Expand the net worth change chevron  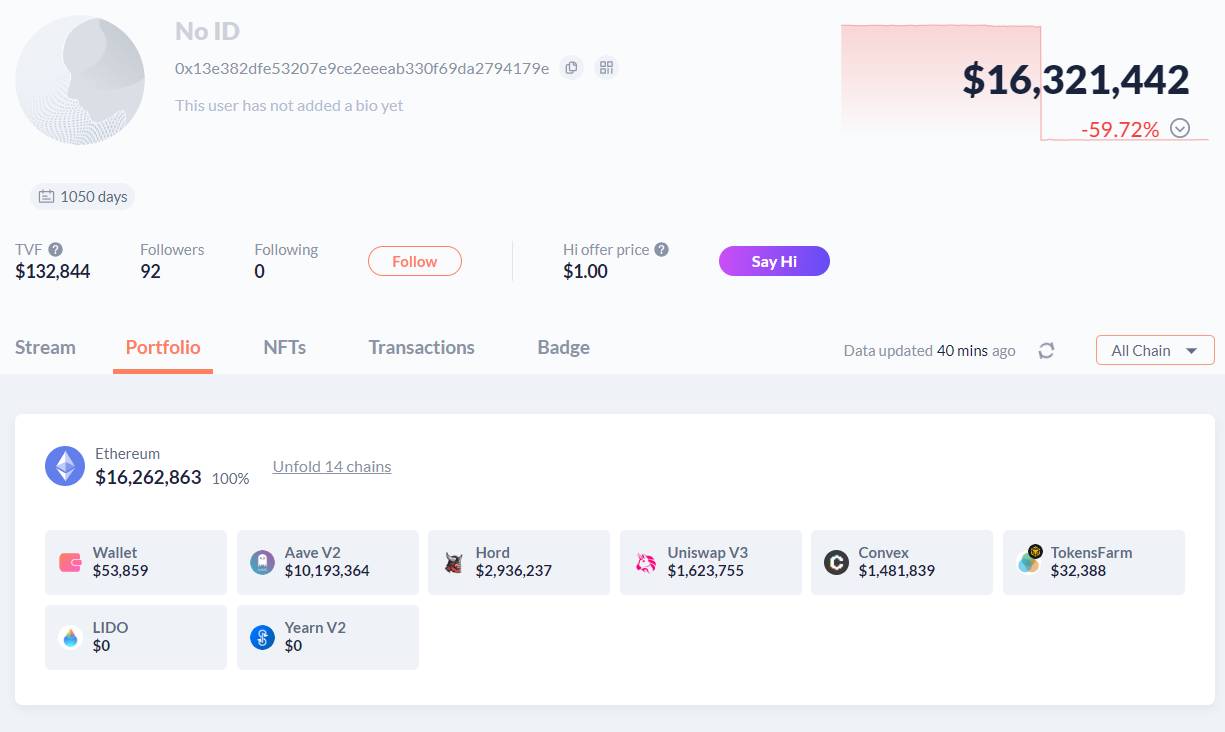1180,128
